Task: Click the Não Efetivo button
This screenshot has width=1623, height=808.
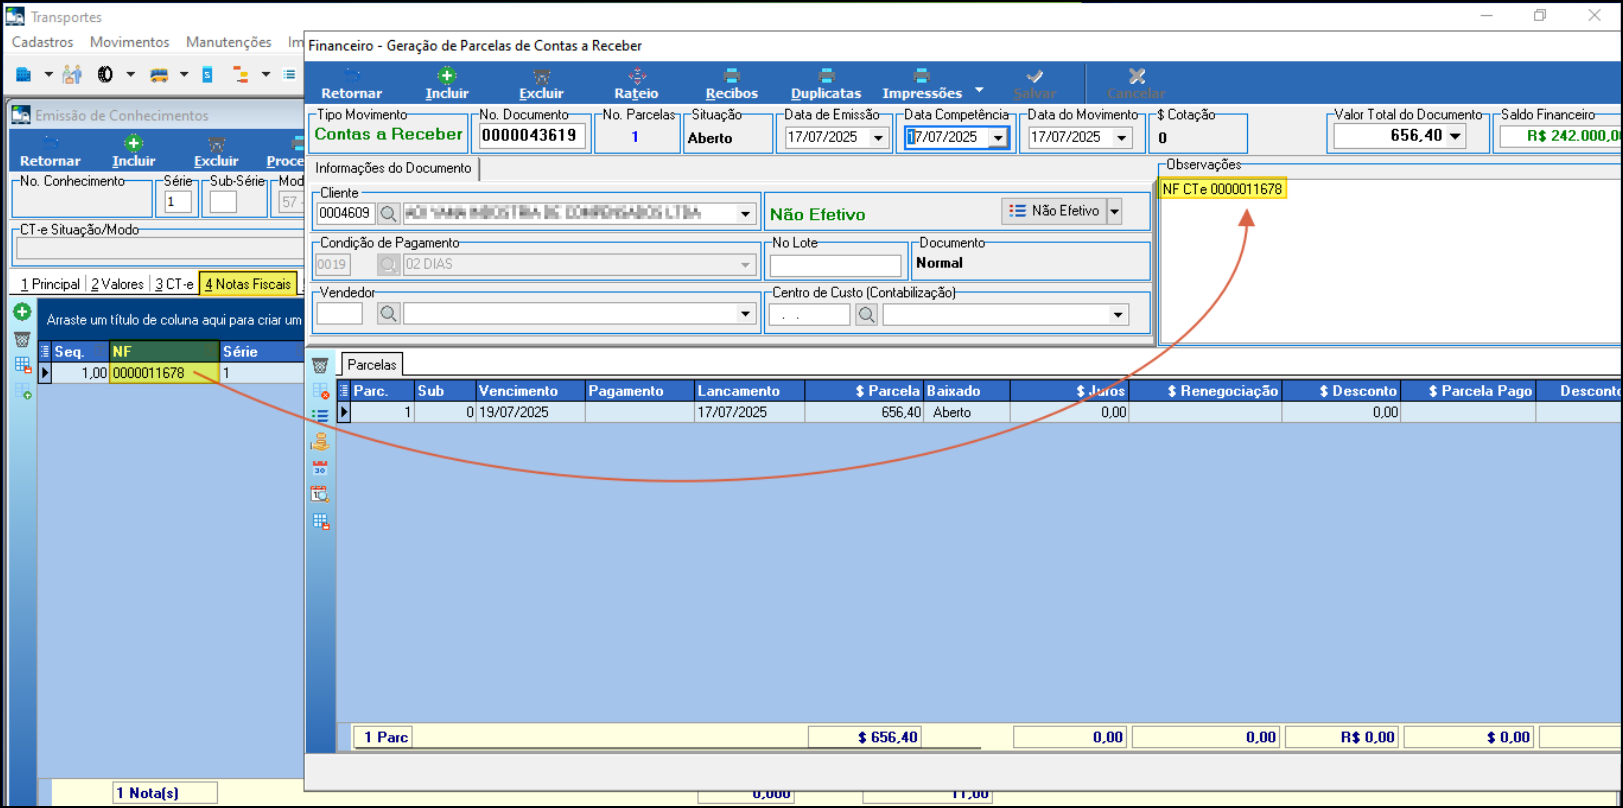Action: pyautogui.click(x=1054, y=211)
